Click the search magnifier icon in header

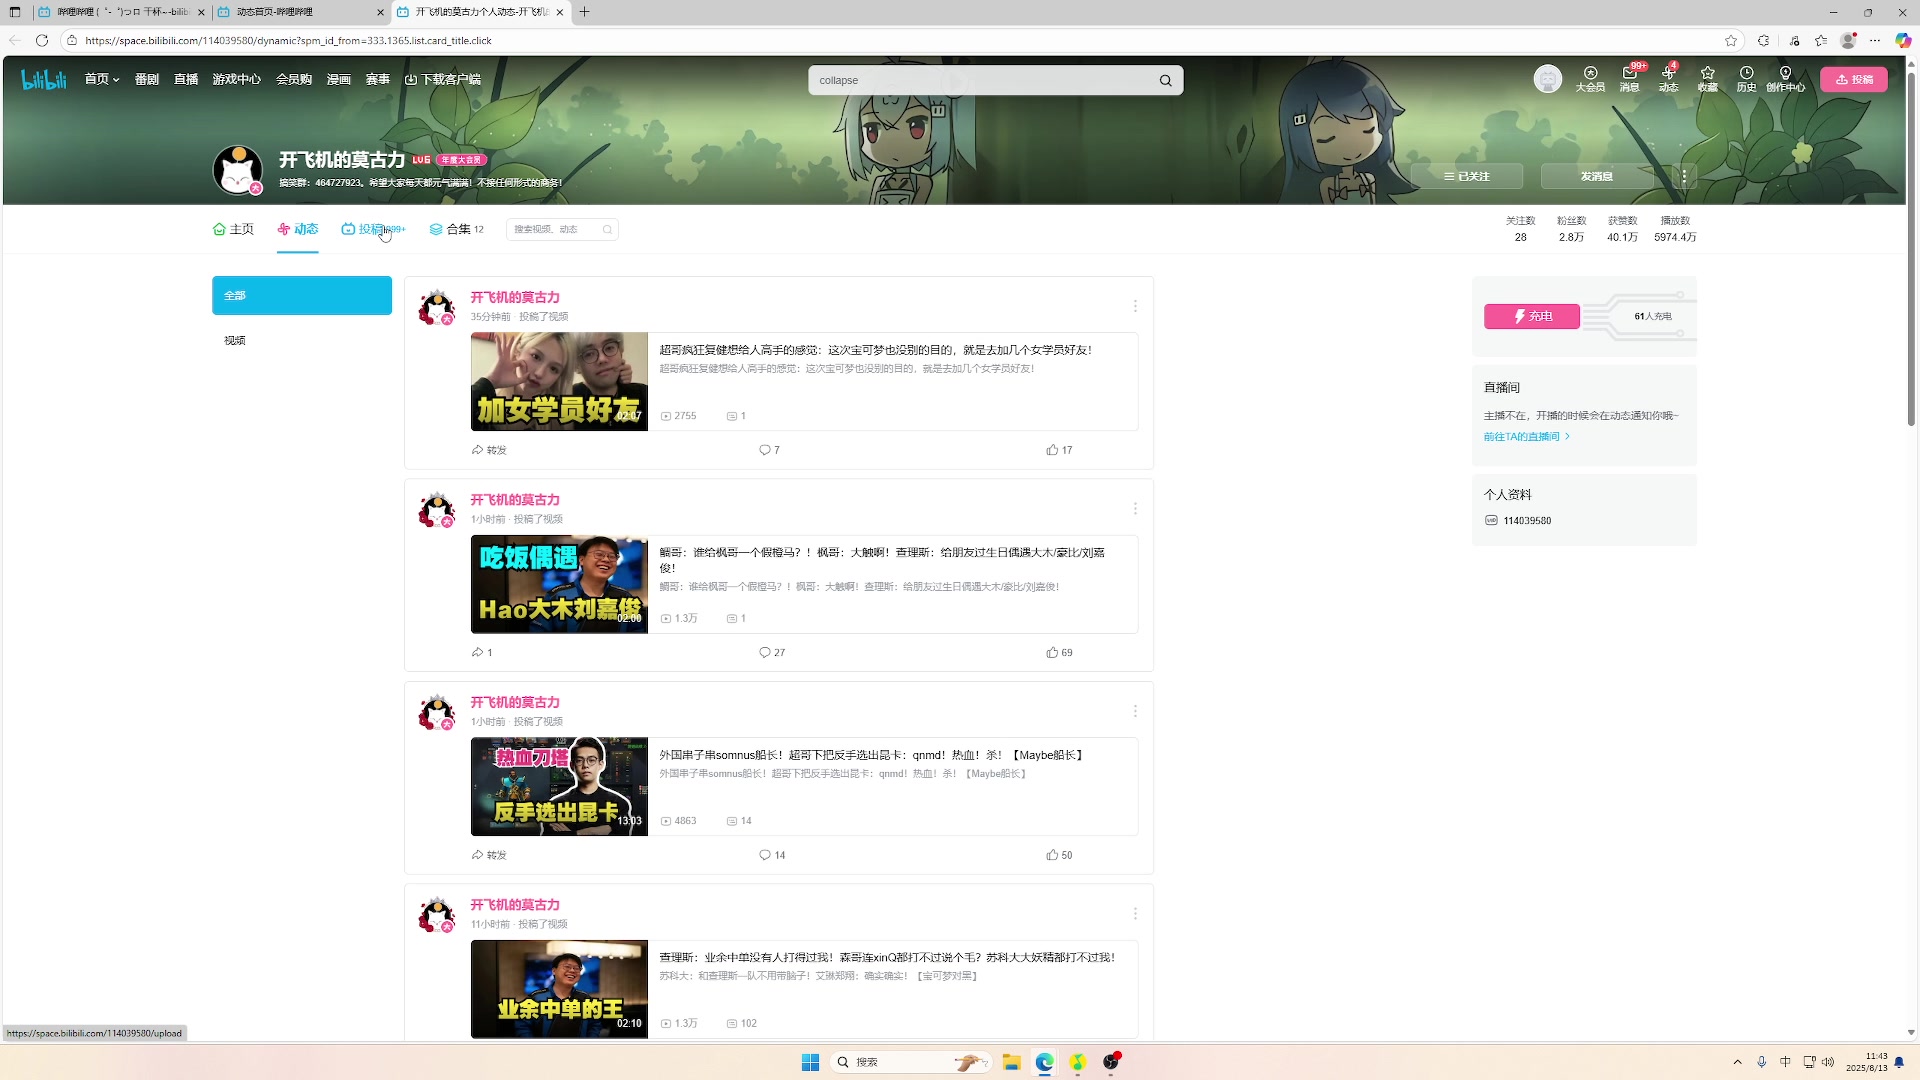(x=1165, y=81)
